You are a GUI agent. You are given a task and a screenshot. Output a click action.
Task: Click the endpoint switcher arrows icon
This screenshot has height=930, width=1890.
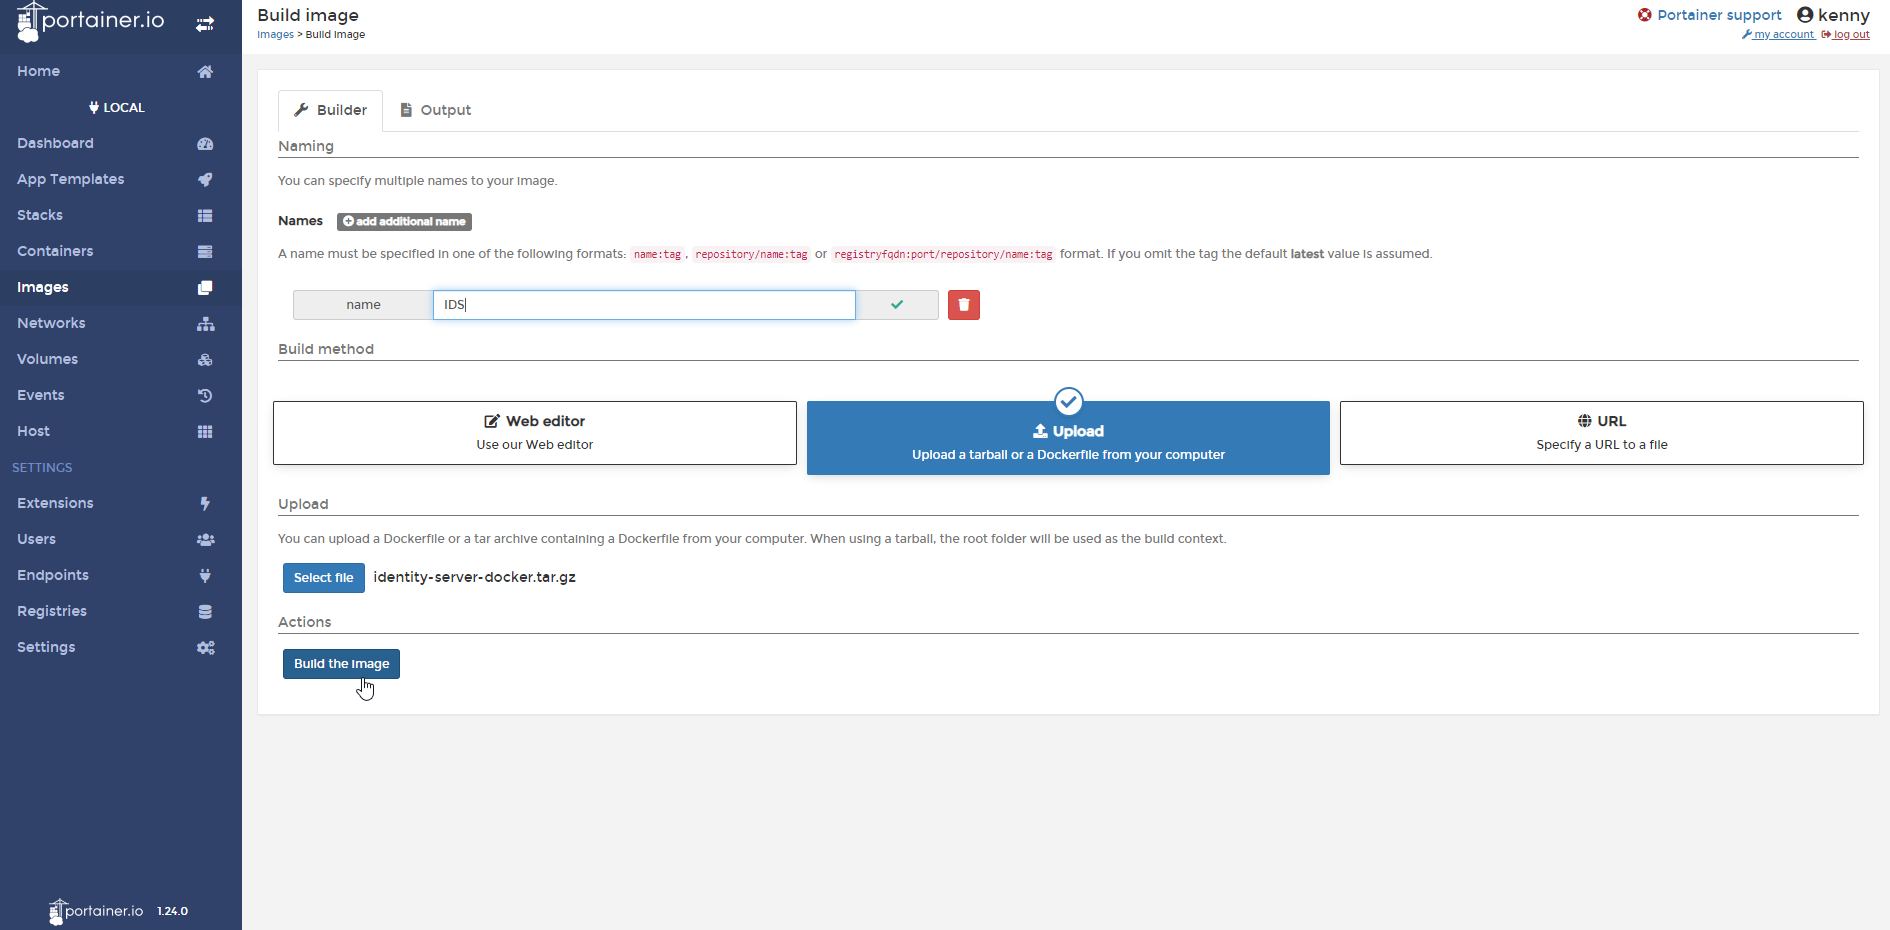[x=205, y=23]
